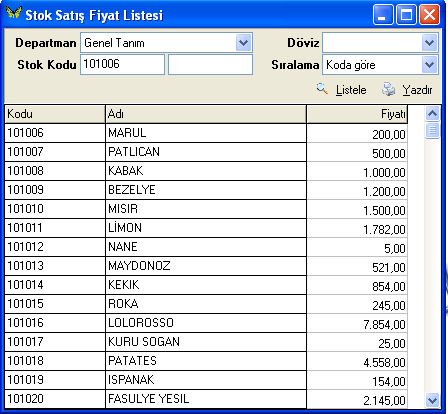The width and height of the screenshot is (448, 414).
Task: Click the Listele magnifier icon
Action: coord(322,89)
